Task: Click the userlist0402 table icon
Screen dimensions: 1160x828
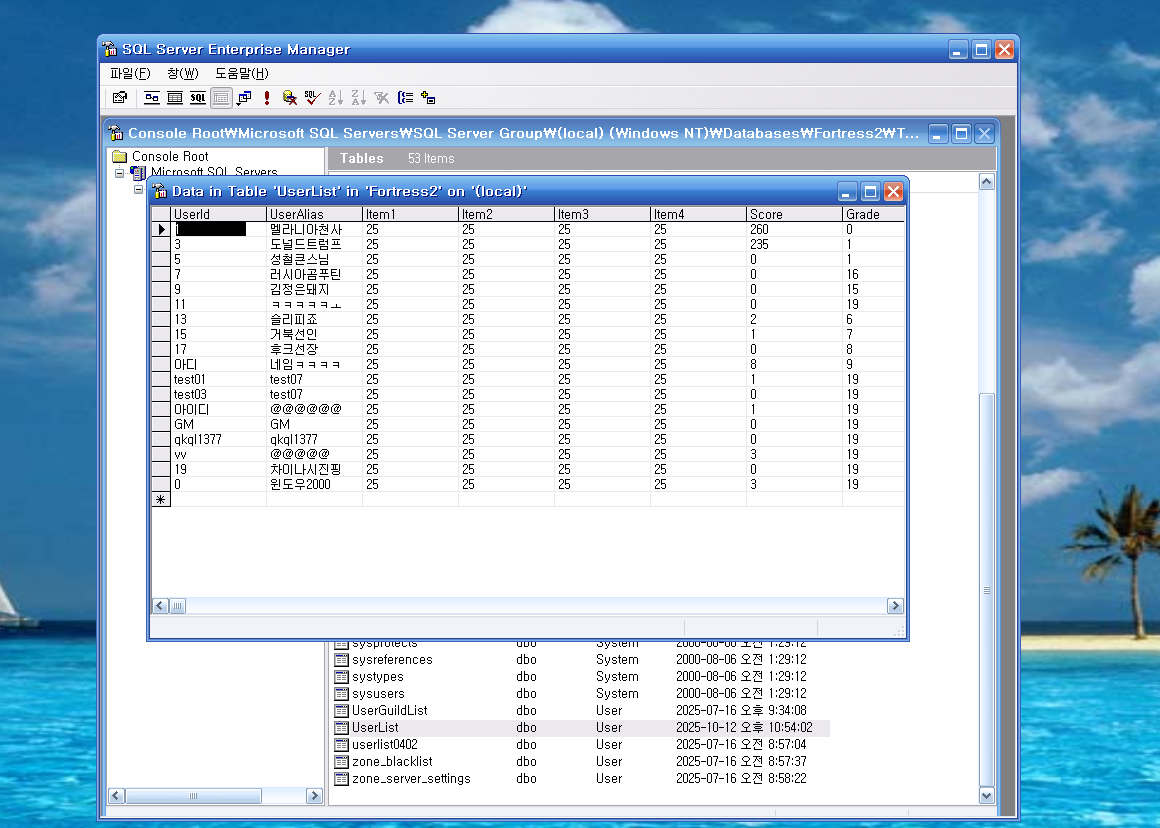Action: click(341, 744)
